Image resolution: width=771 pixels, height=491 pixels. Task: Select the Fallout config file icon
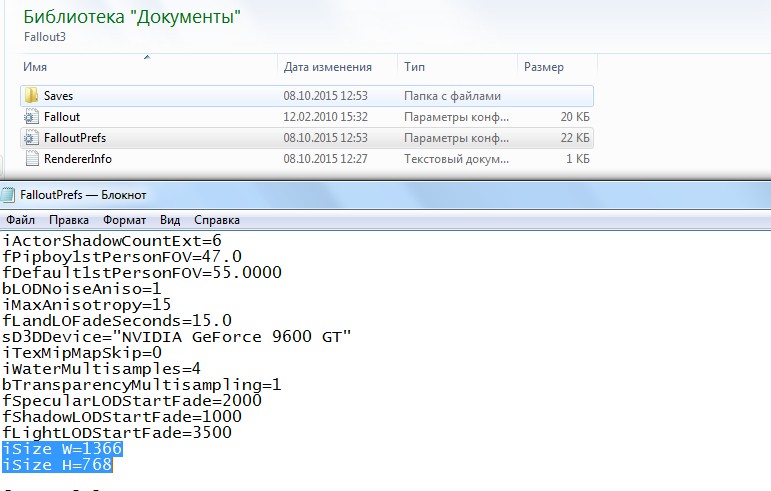(x=31, y=117)
